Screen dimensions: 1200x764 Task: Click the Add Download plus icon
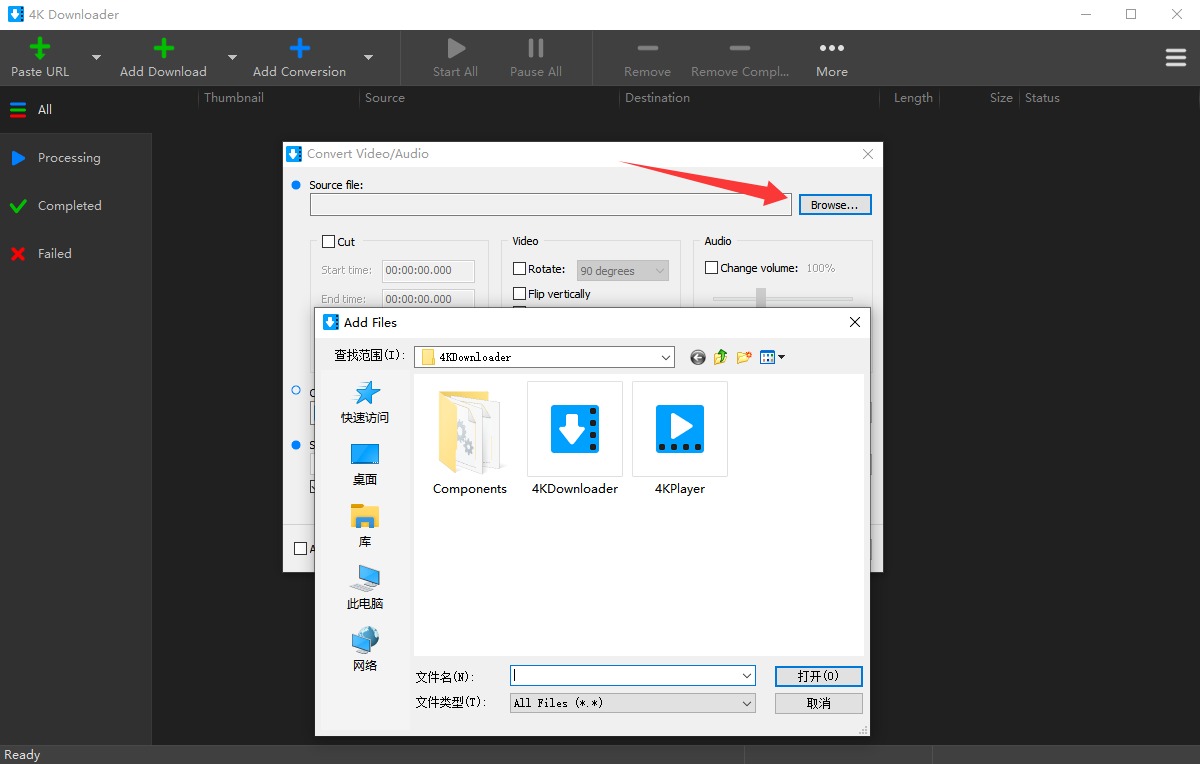[163, 48]
